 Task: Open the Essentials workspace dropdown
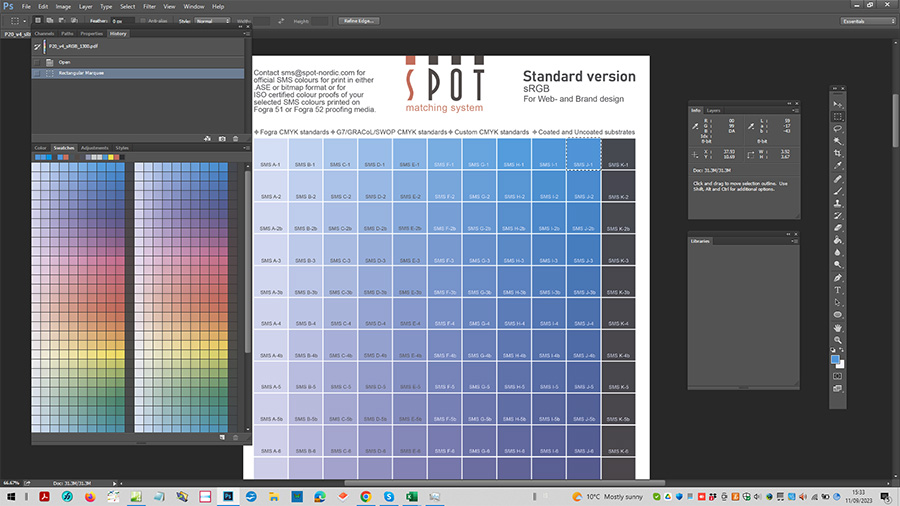coord(866,20)
